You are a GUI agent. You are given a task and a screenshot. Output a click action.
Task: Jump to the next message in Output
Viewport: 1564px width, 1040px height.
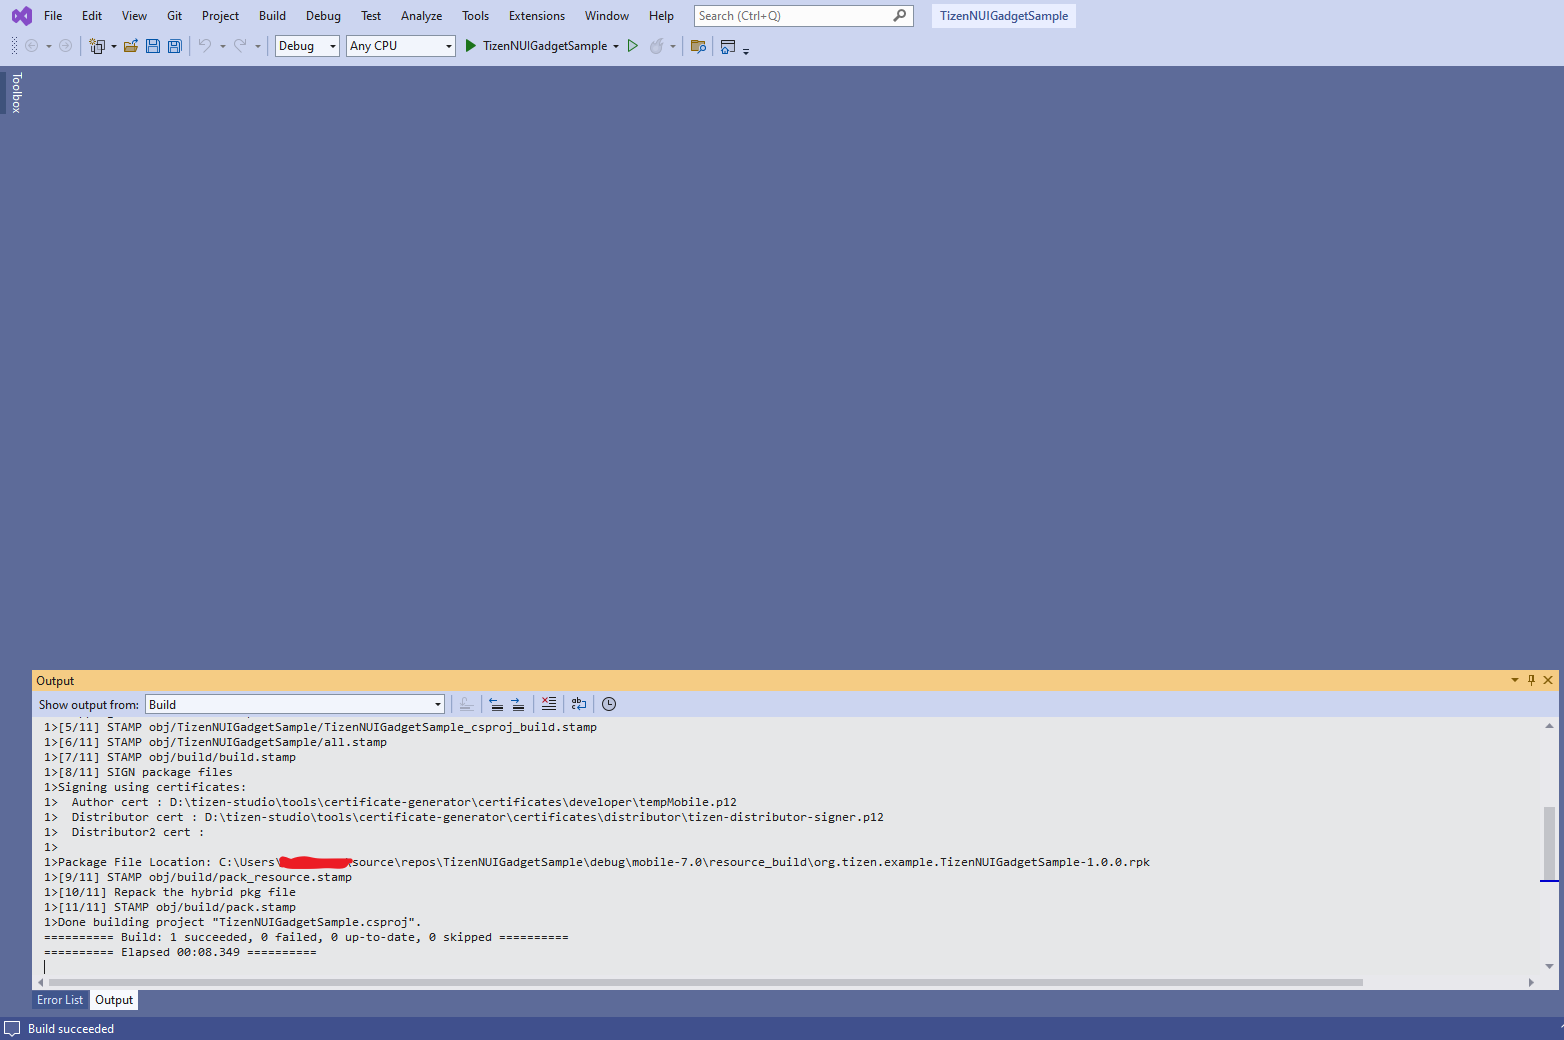pyautogui.click(x=517, y=704)
